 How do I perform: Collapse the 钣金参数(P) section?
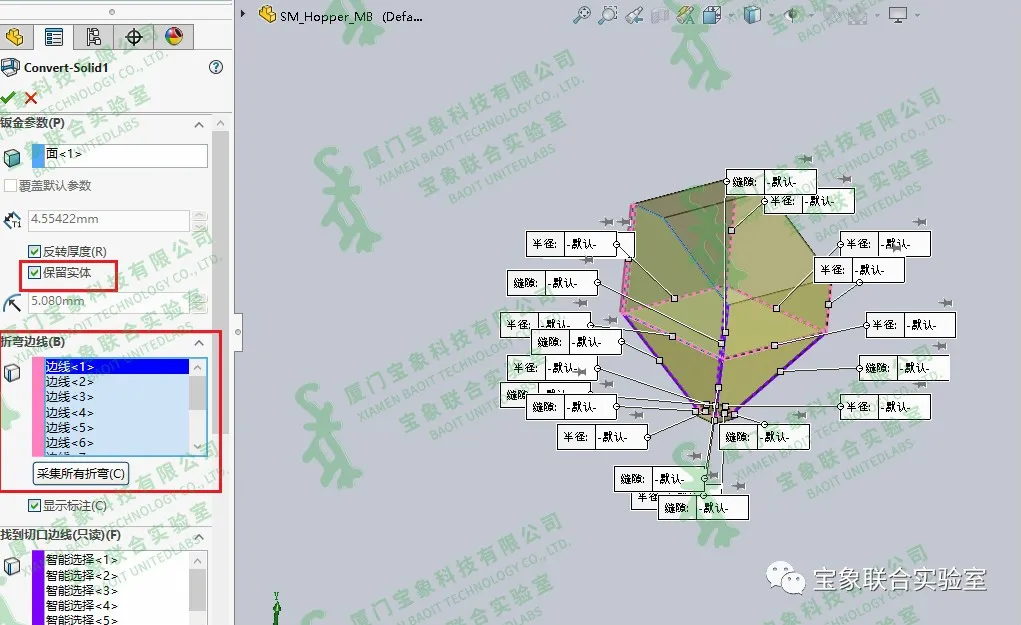click(199, 124)
